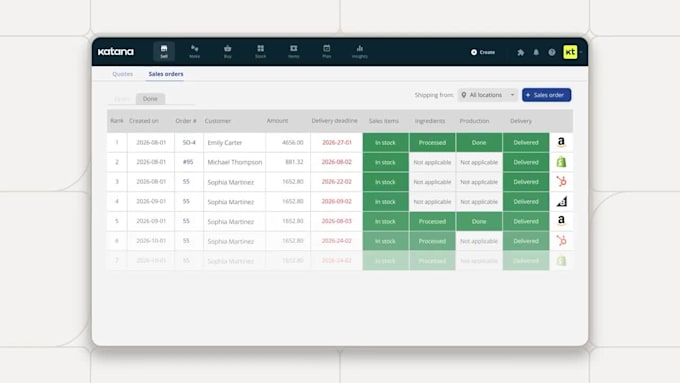The height and width of the screenshot is (383, 680).
Task: Select the Done status tab
Action: point(150,99)
